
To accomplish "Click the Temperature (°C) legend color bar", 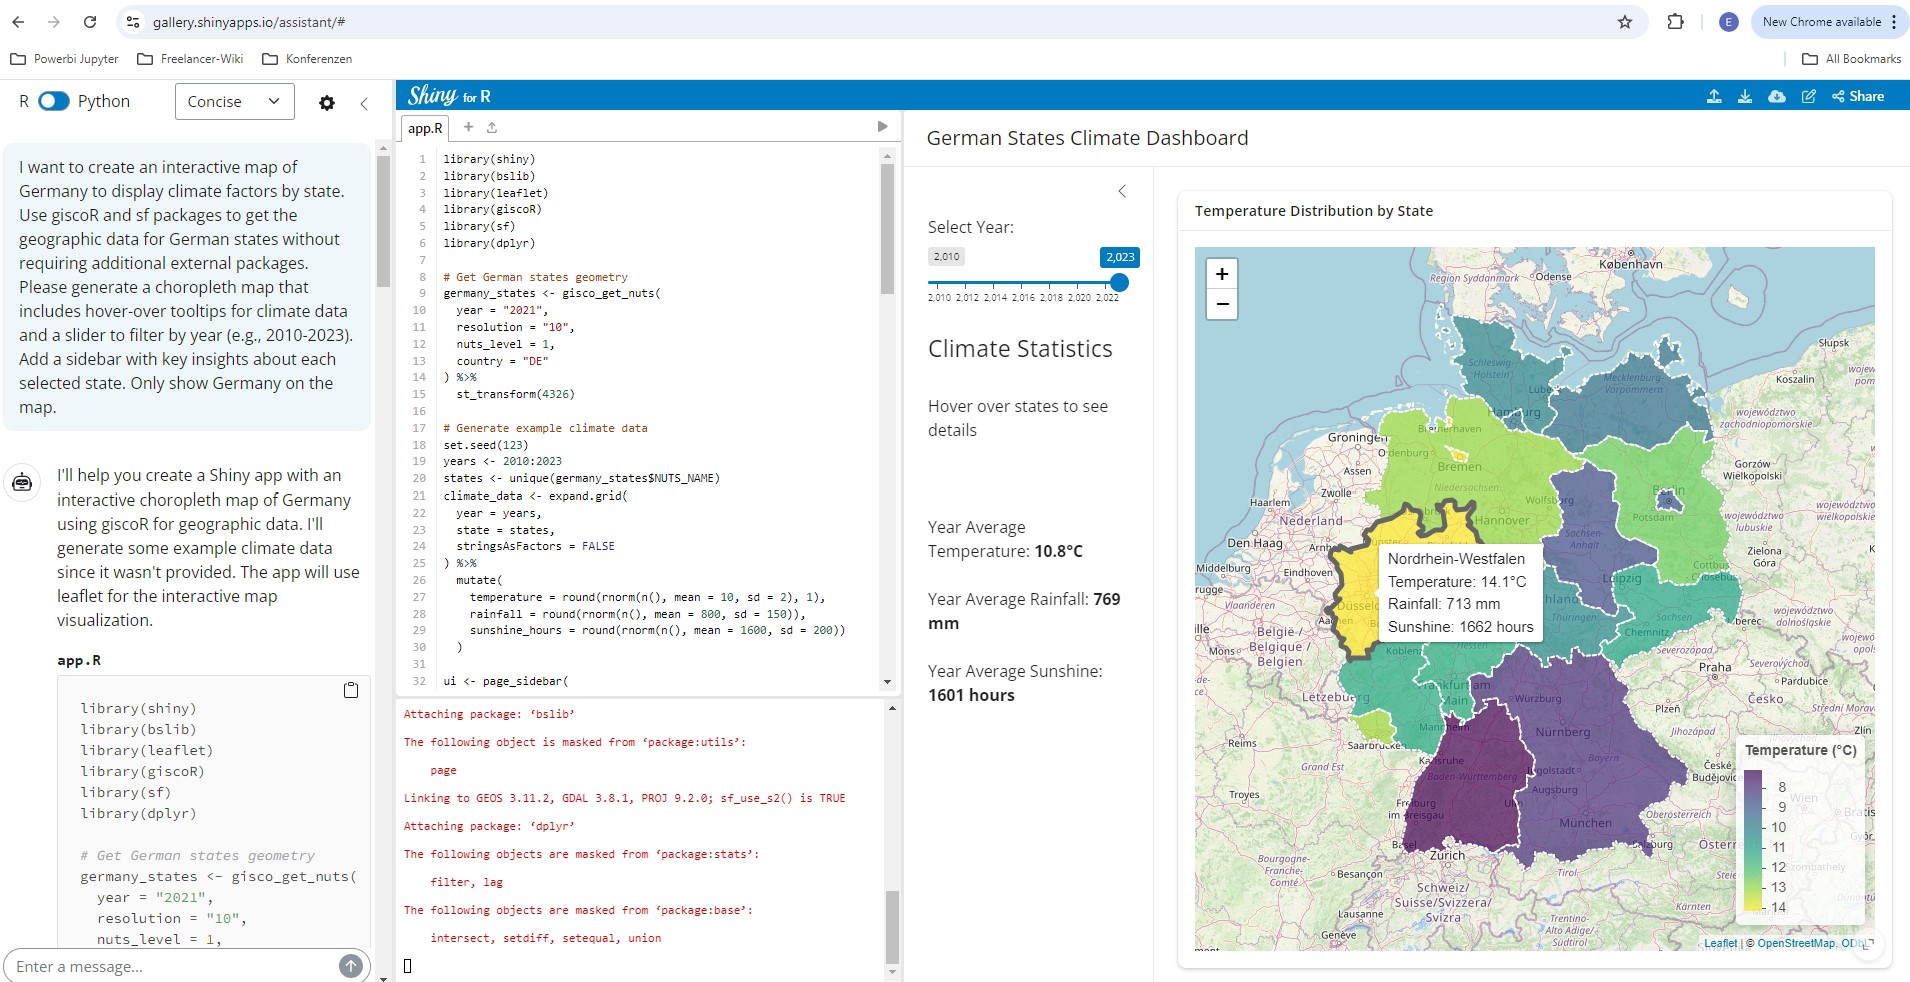I will pyautogui.click(x=1752, y=841).
